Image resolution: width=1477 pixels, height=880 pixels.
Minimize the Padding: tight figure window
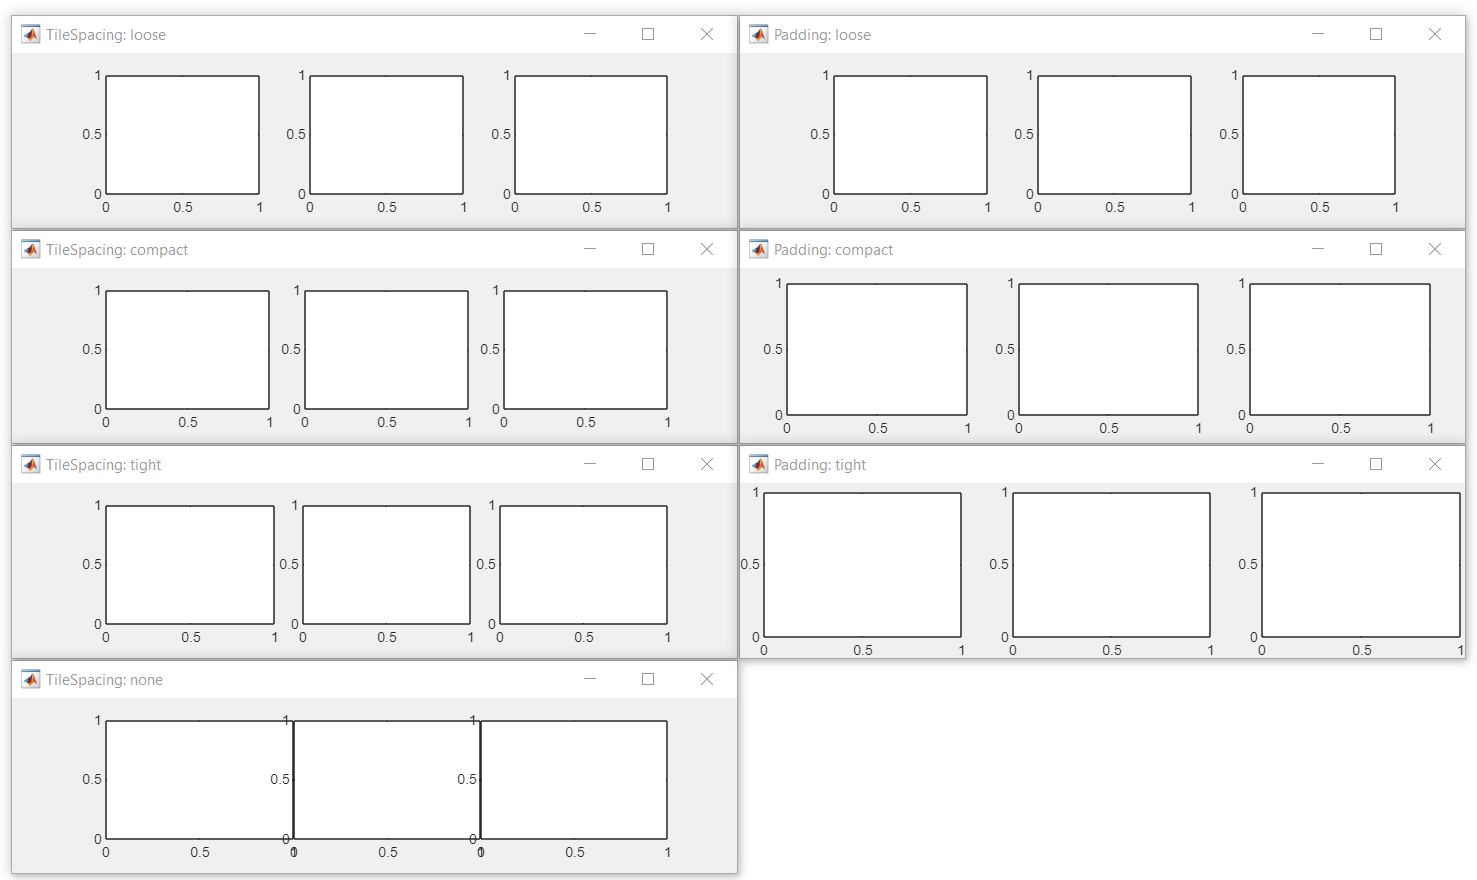[x=1318, y=464]
